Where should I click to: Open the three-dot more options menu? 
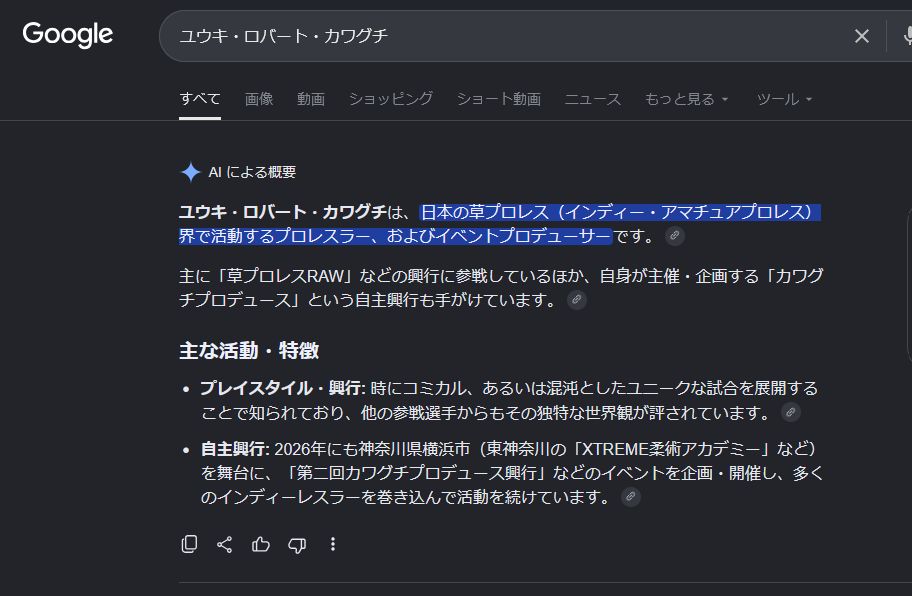coord(333,544)
